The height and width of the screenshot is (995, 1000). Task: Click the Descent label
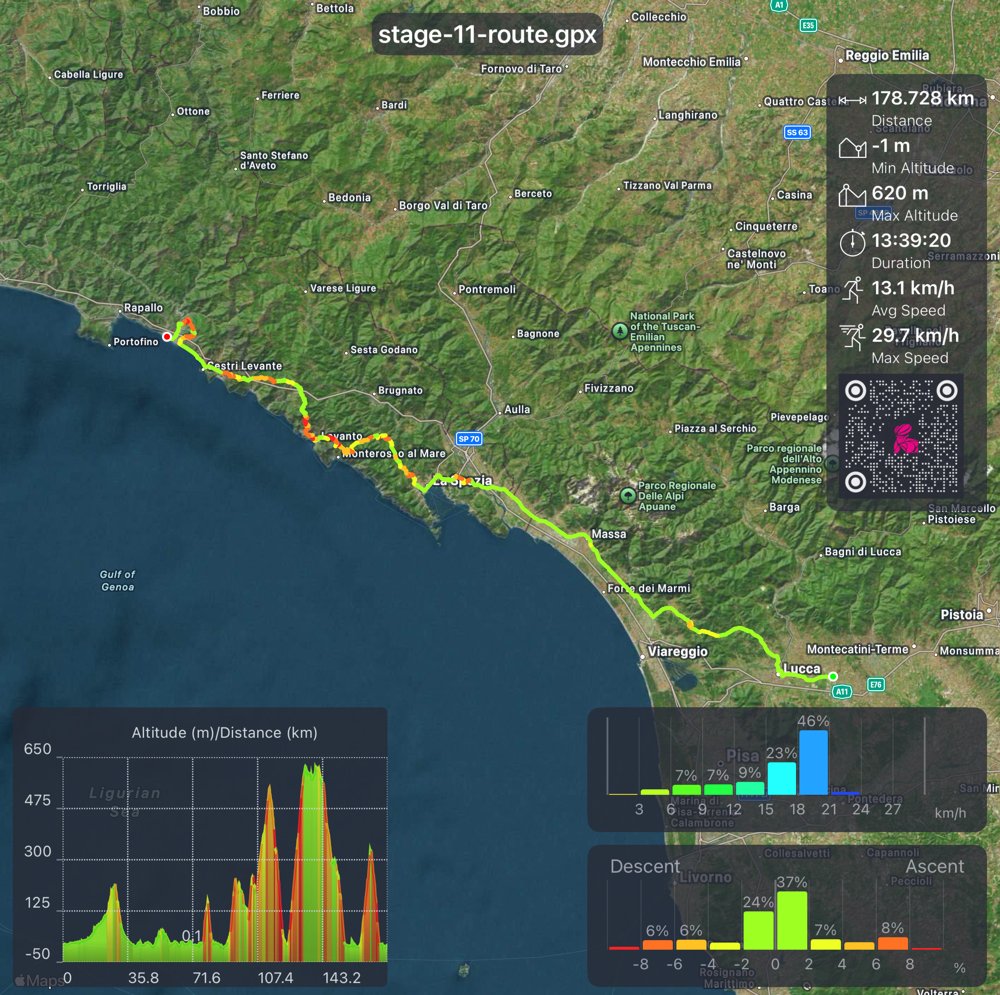pos(645,866)
